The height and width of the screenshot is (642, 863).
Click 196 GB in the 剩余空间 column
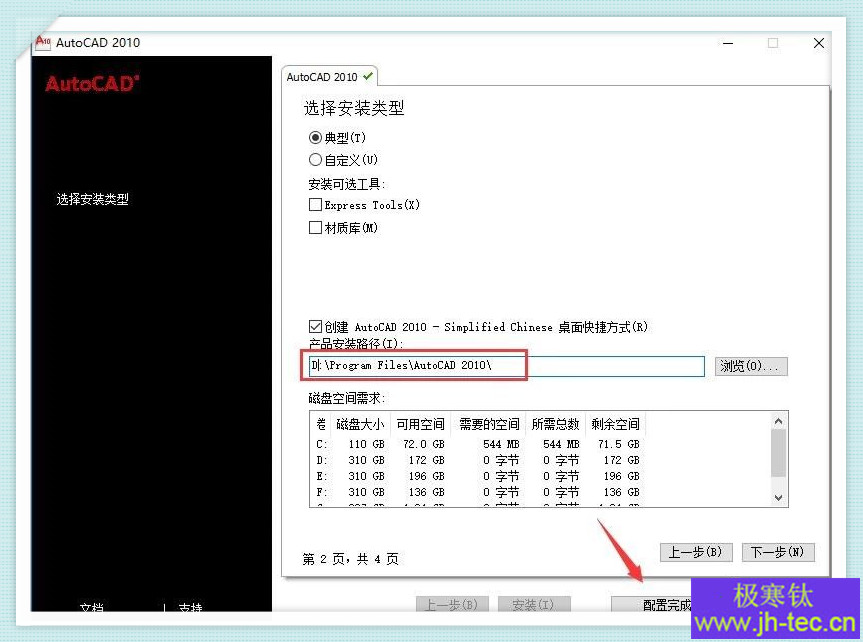pyautogui.click(x=621, y=476)
